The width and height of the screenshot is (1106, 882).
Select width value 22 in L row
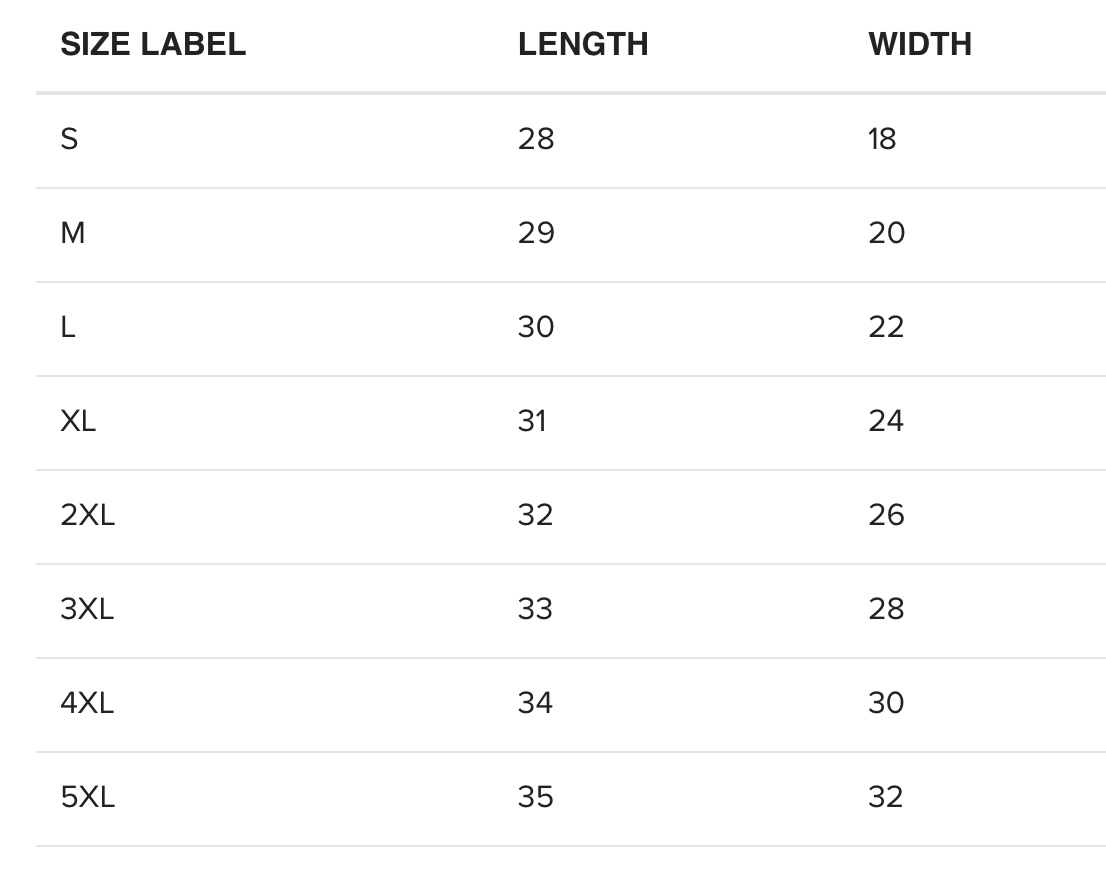coord(886,327)
